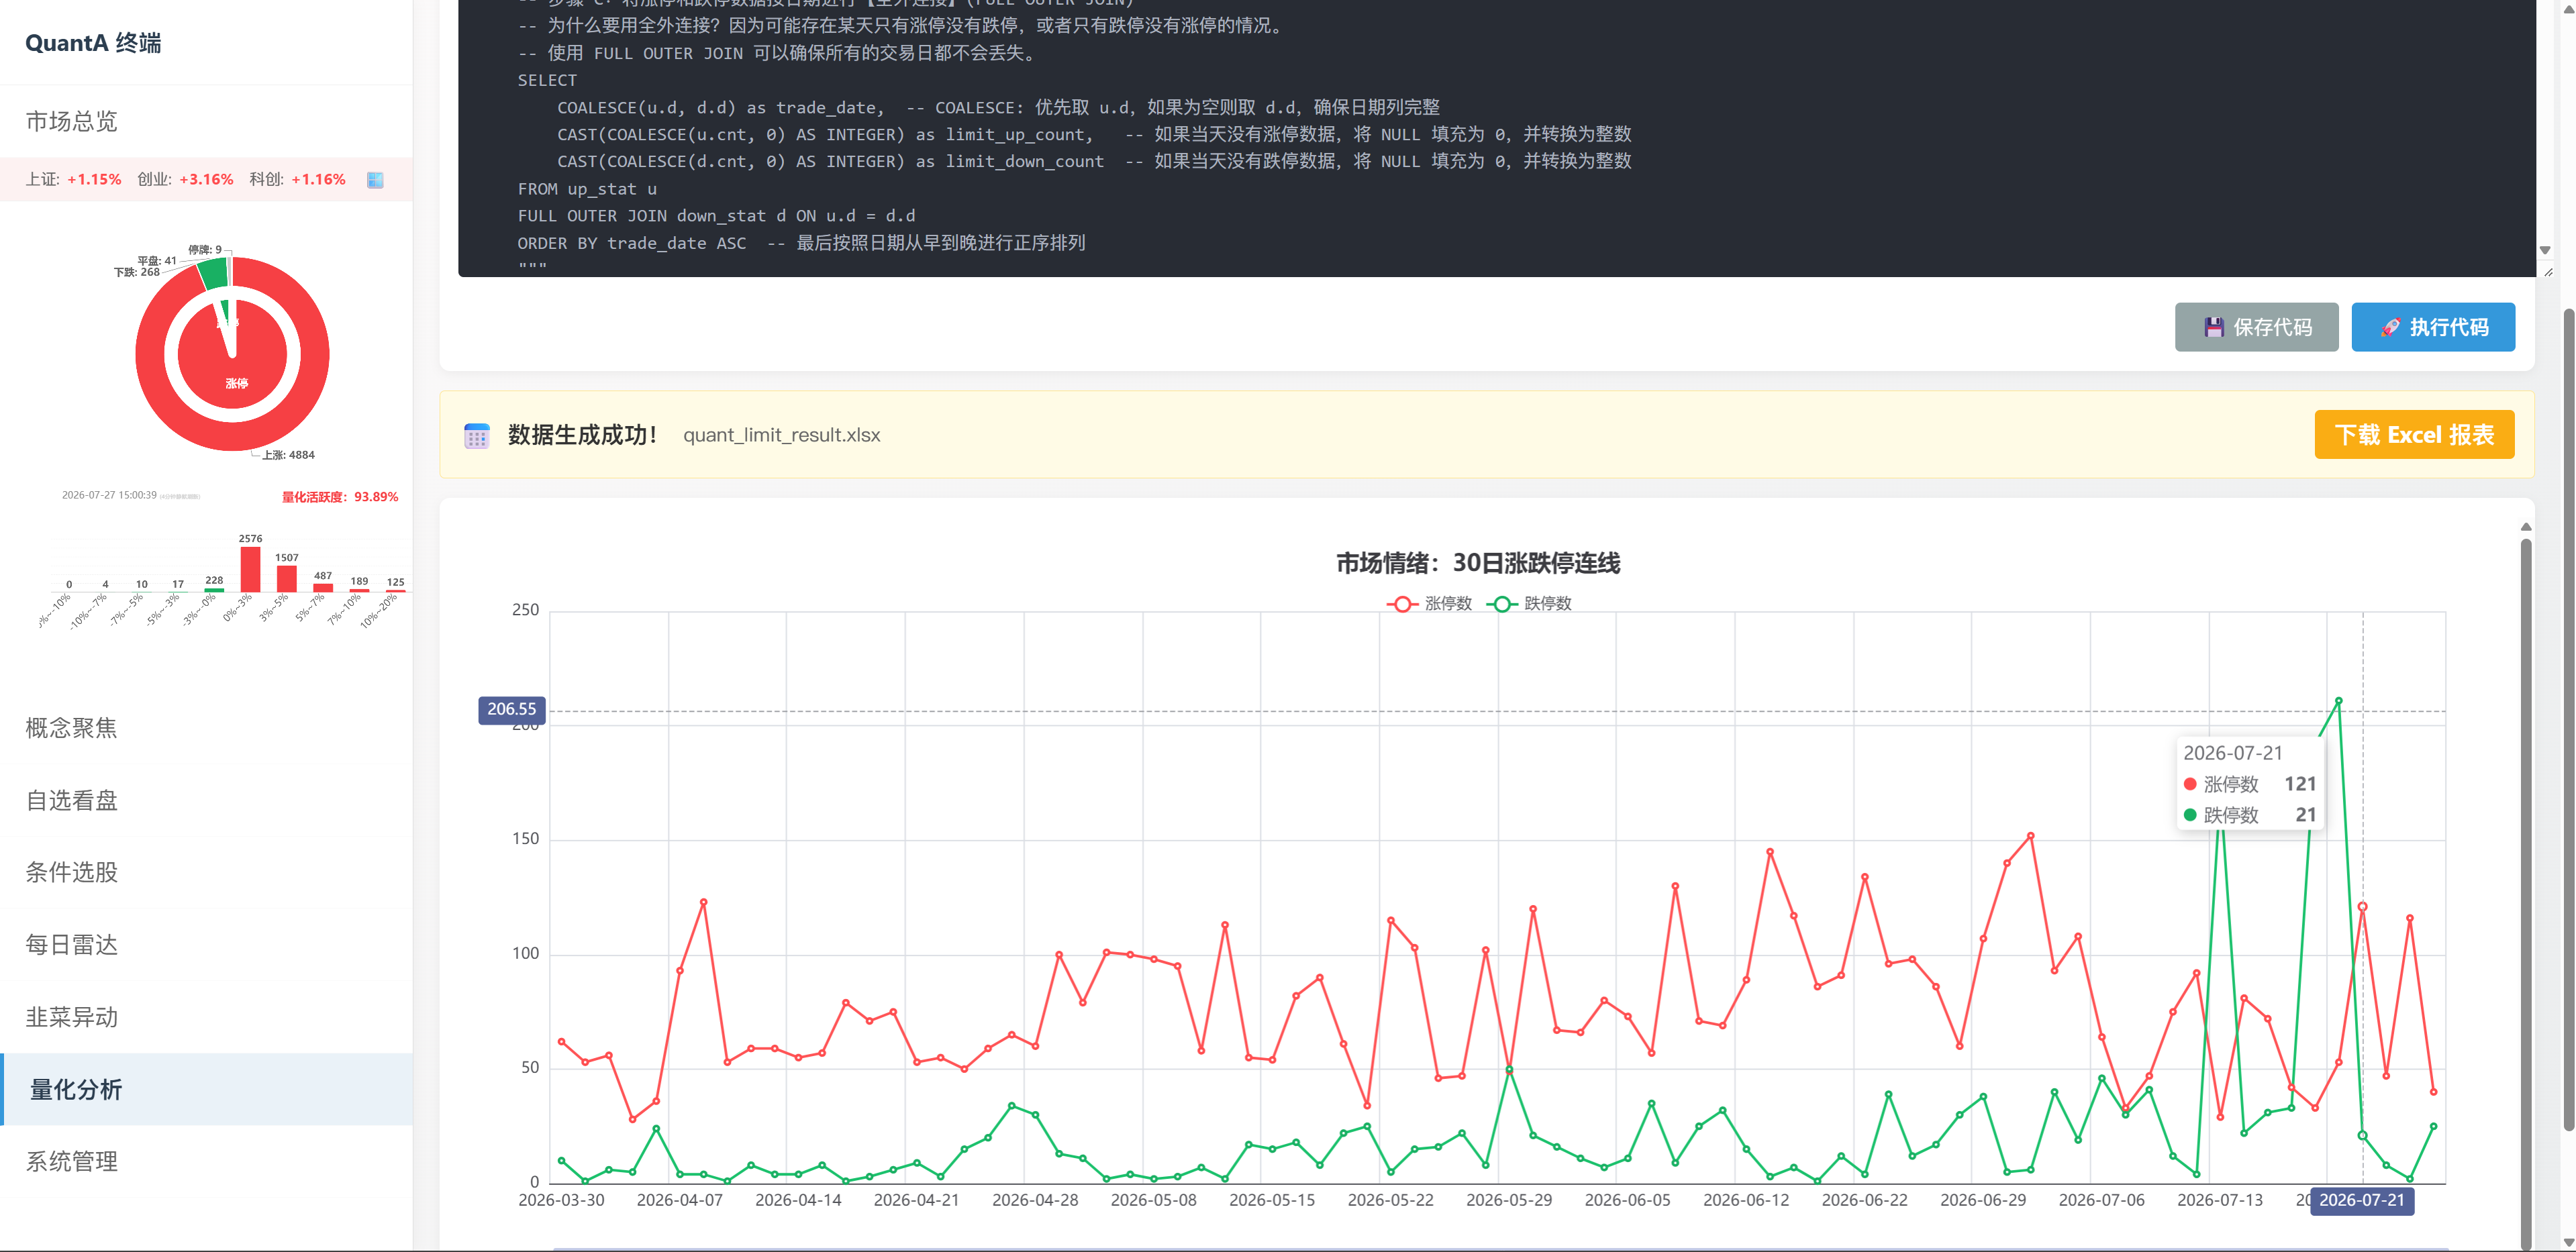
Task: Click the 上证: +1.15% index value
Action: click(x=73, y=180)
